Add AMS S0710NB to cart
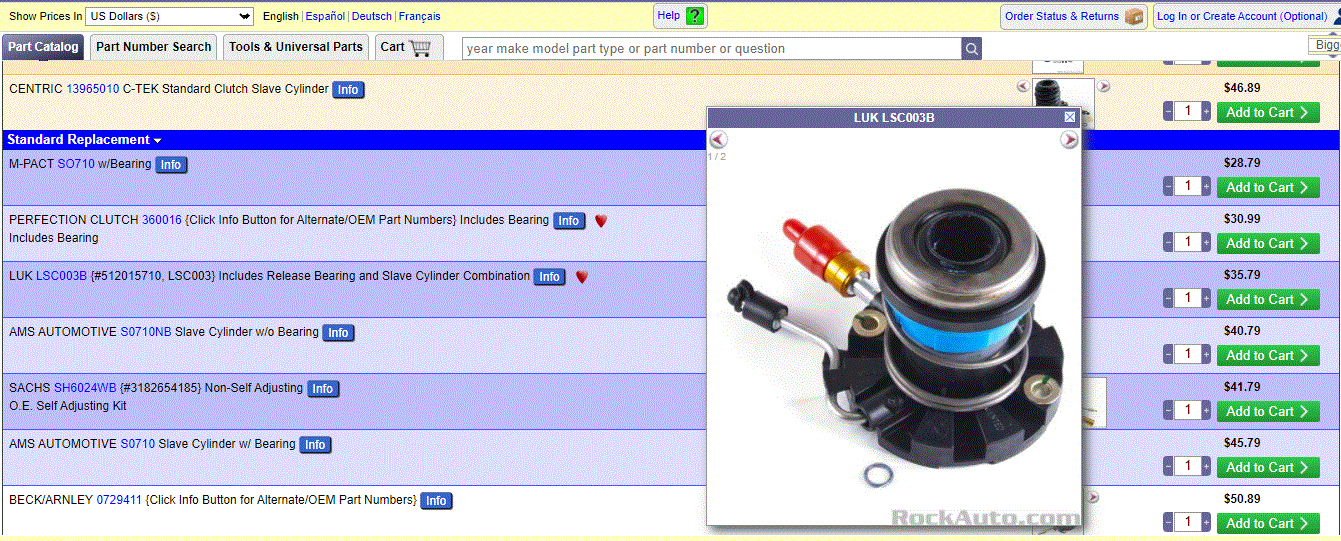Image resolution: width=1341 pixels, height=541 pixels. coord(1268,355)
